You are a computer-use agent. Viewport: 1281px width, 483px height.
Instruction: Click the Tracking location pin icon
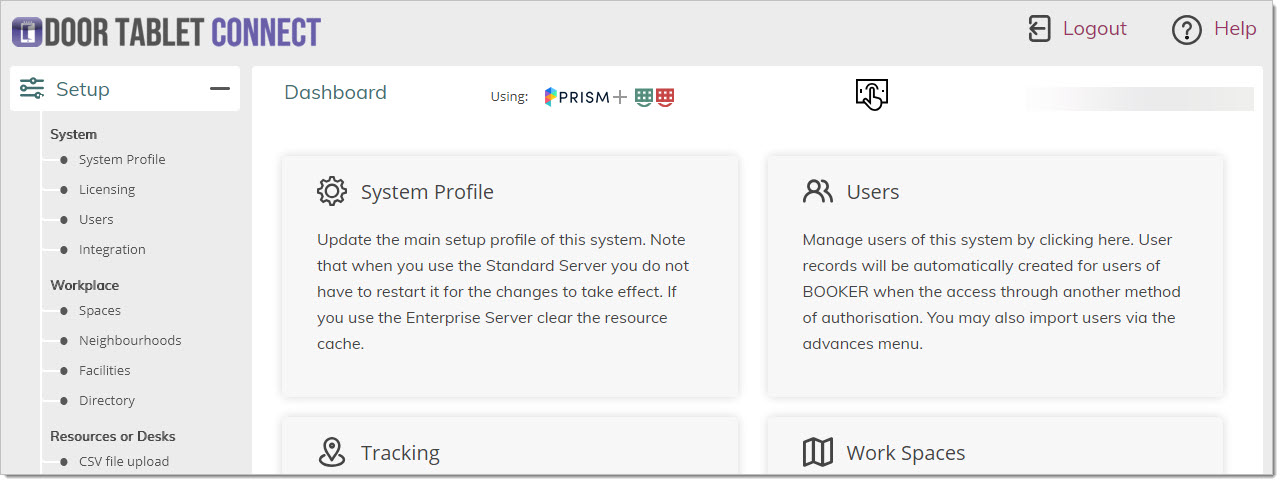332,452
